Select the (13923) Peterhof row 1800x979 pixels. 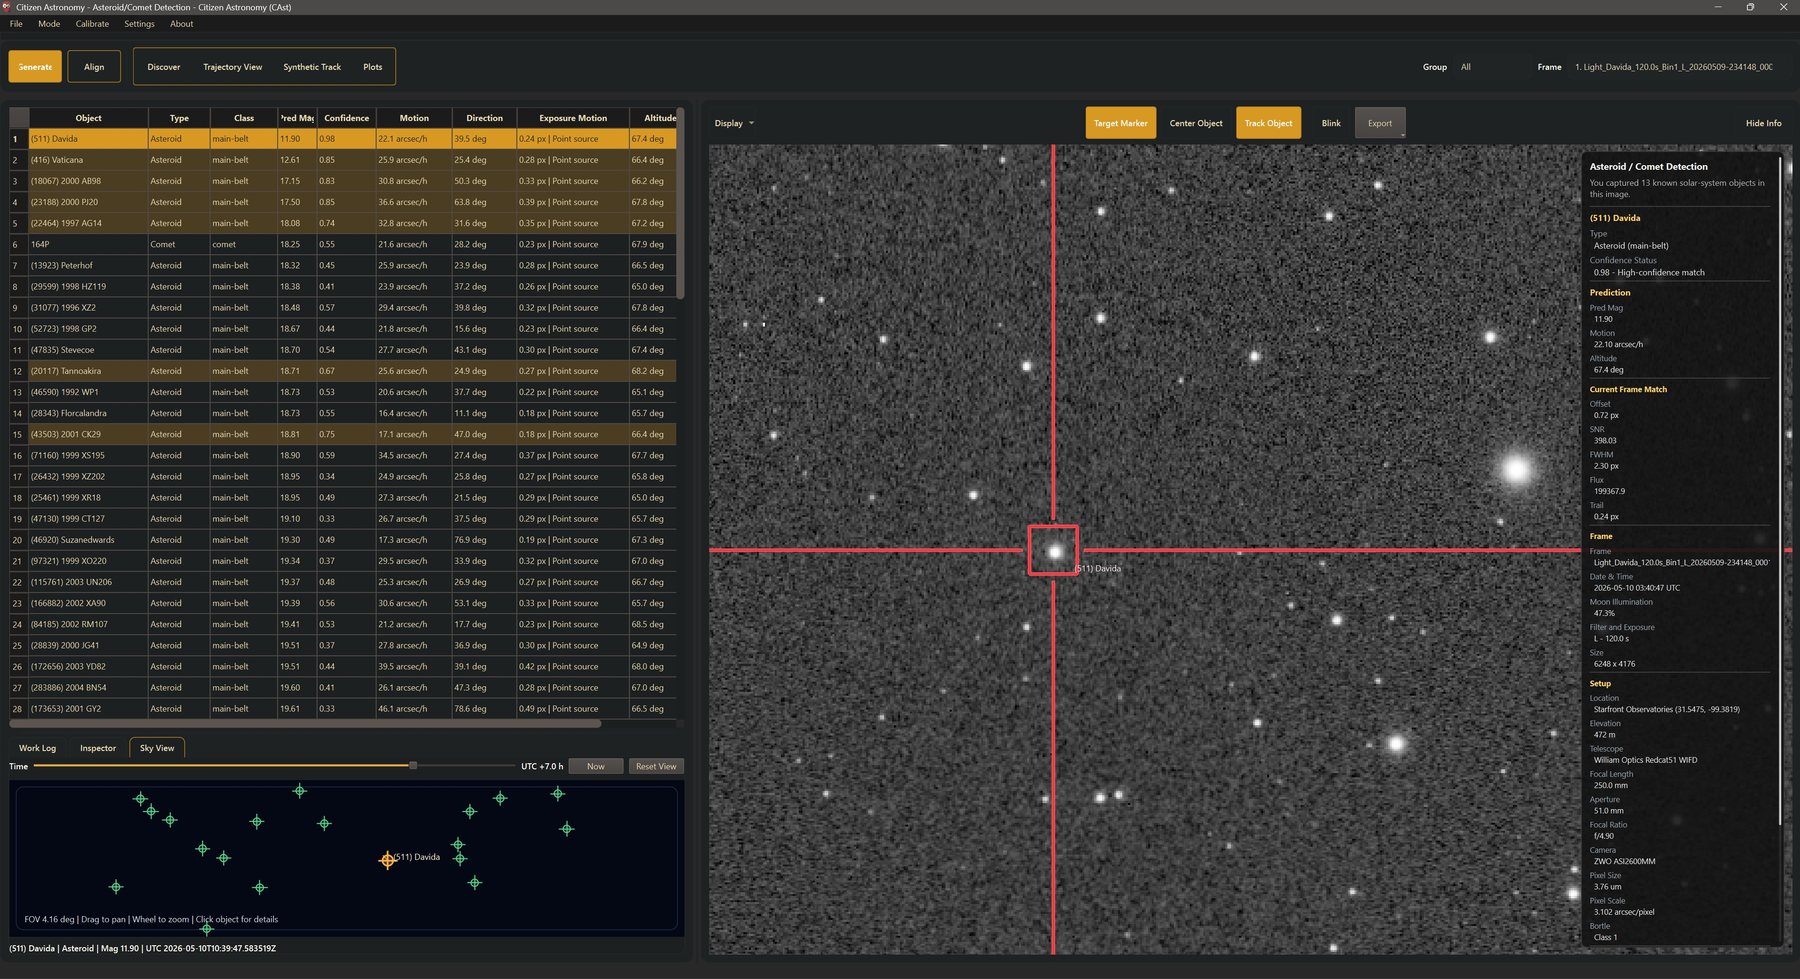coord(343,265)
